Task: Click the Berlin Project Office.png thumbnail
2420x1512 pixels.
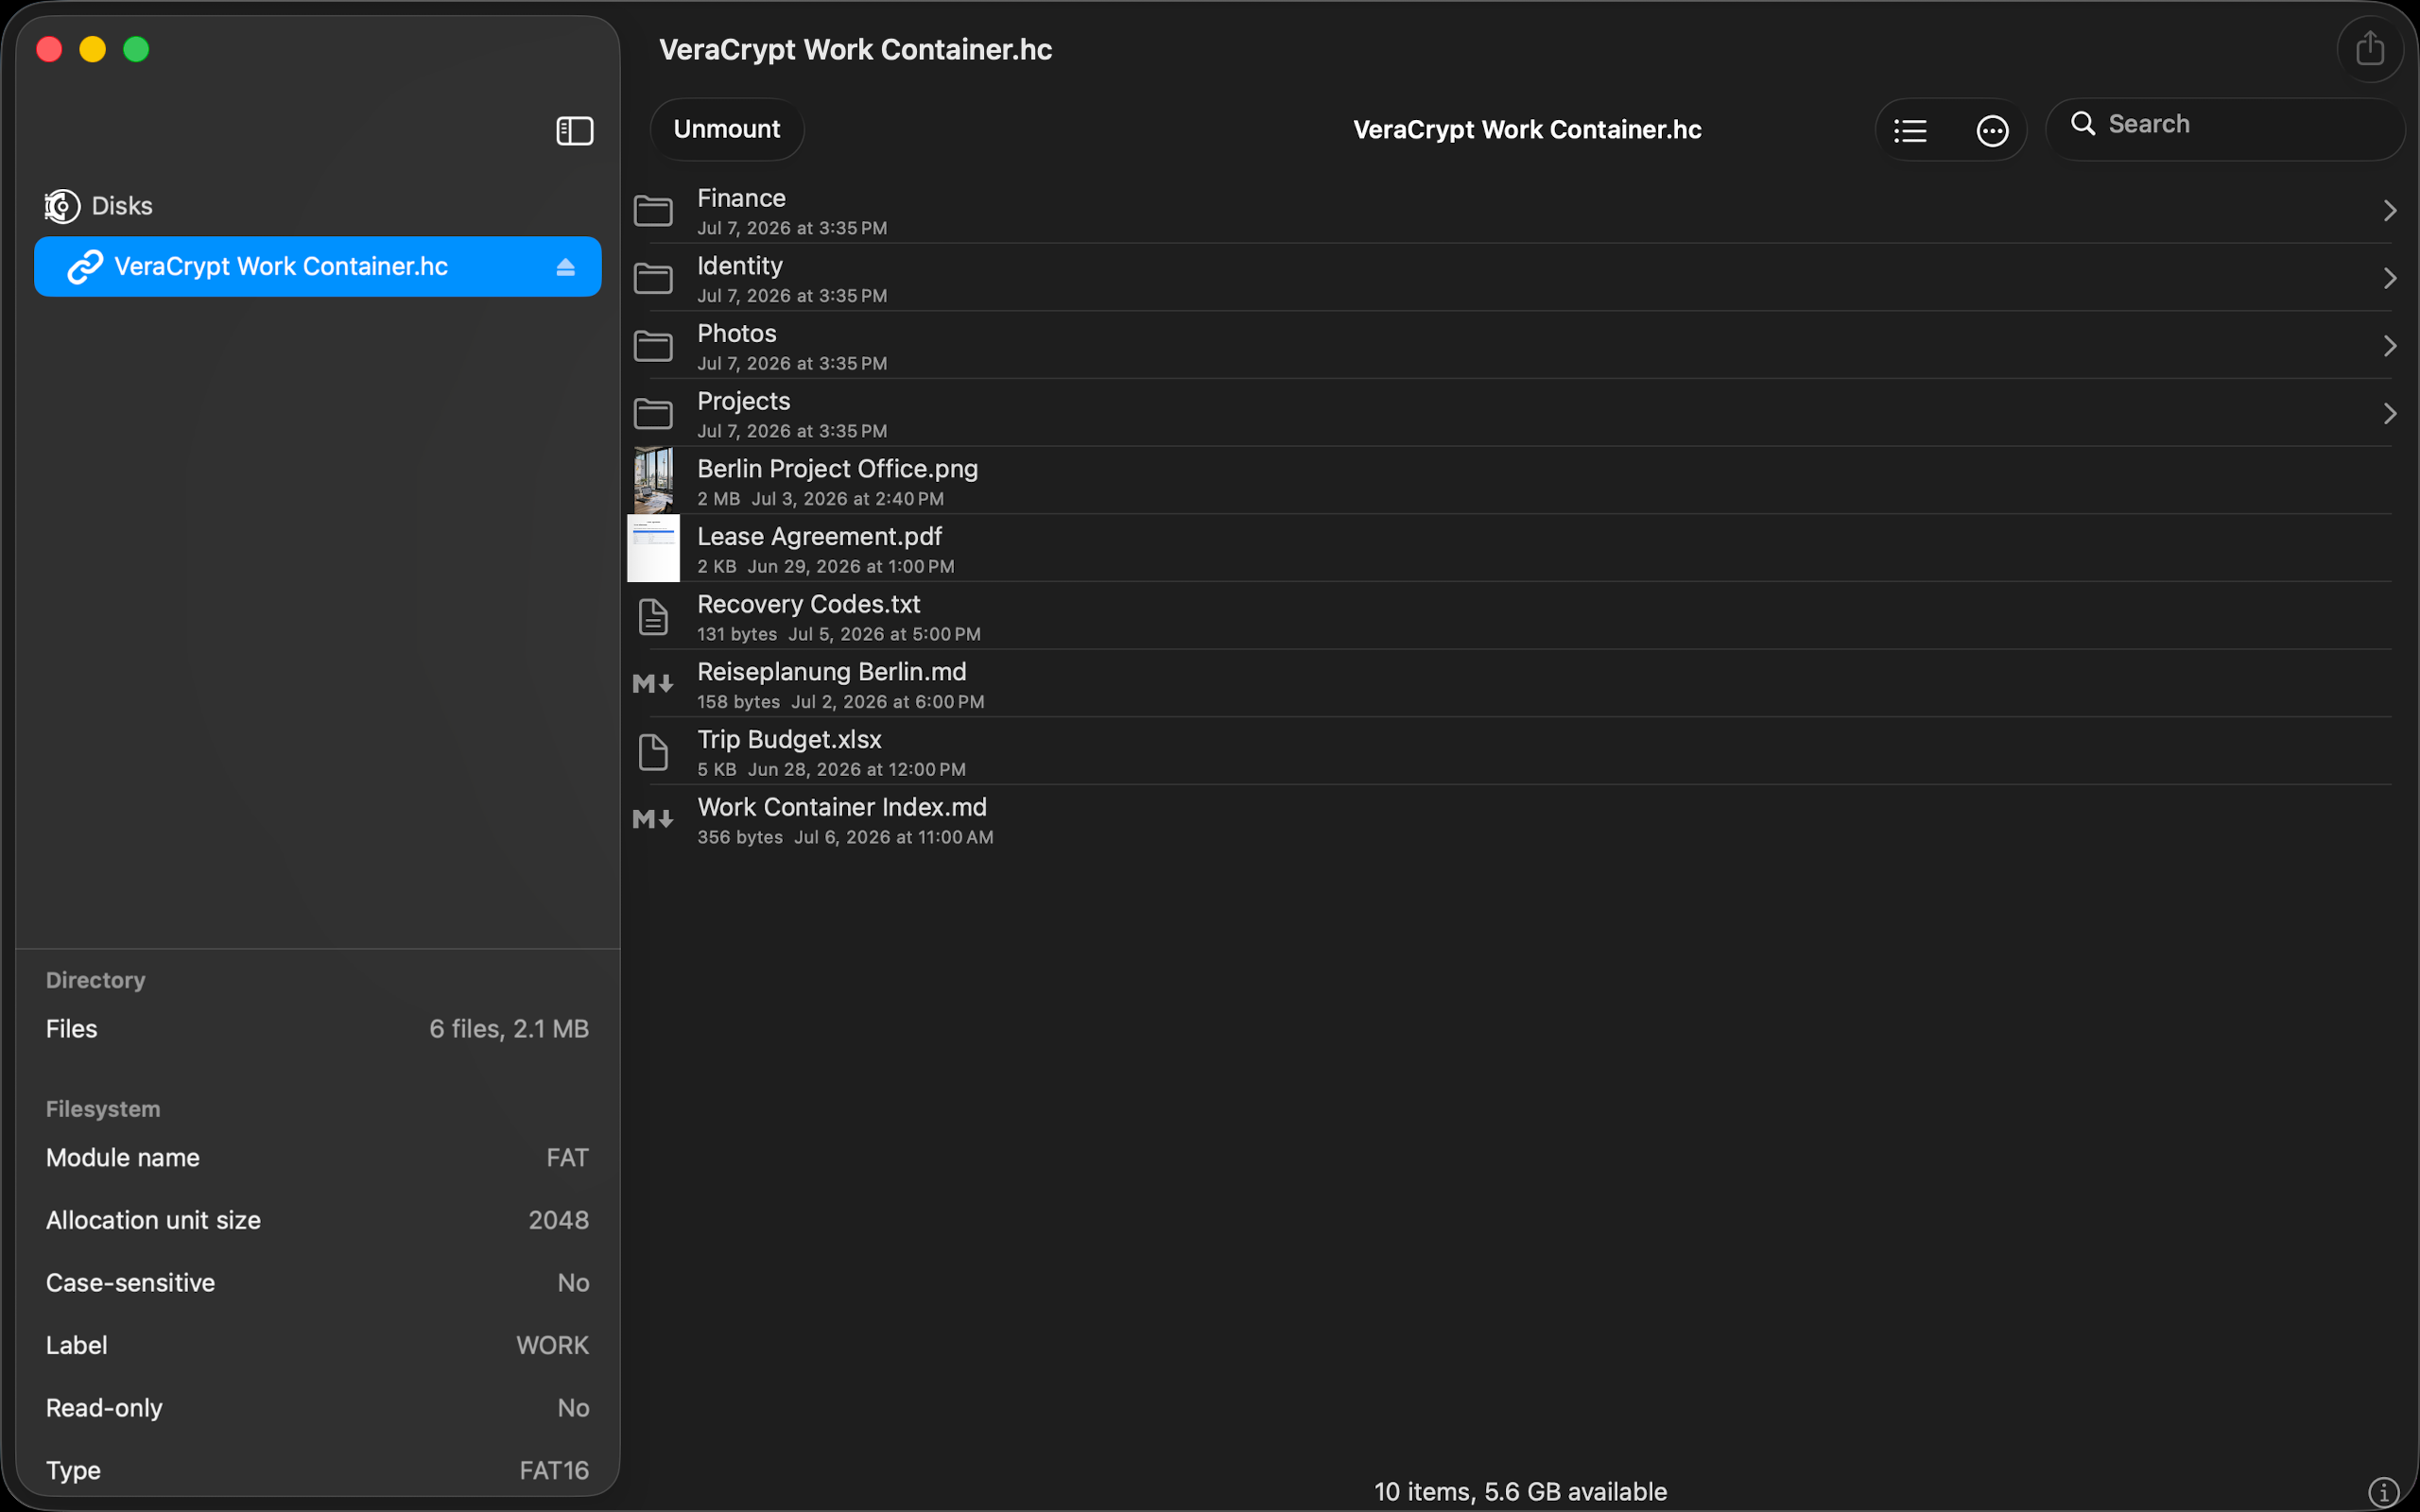Action: coord(653,481)
